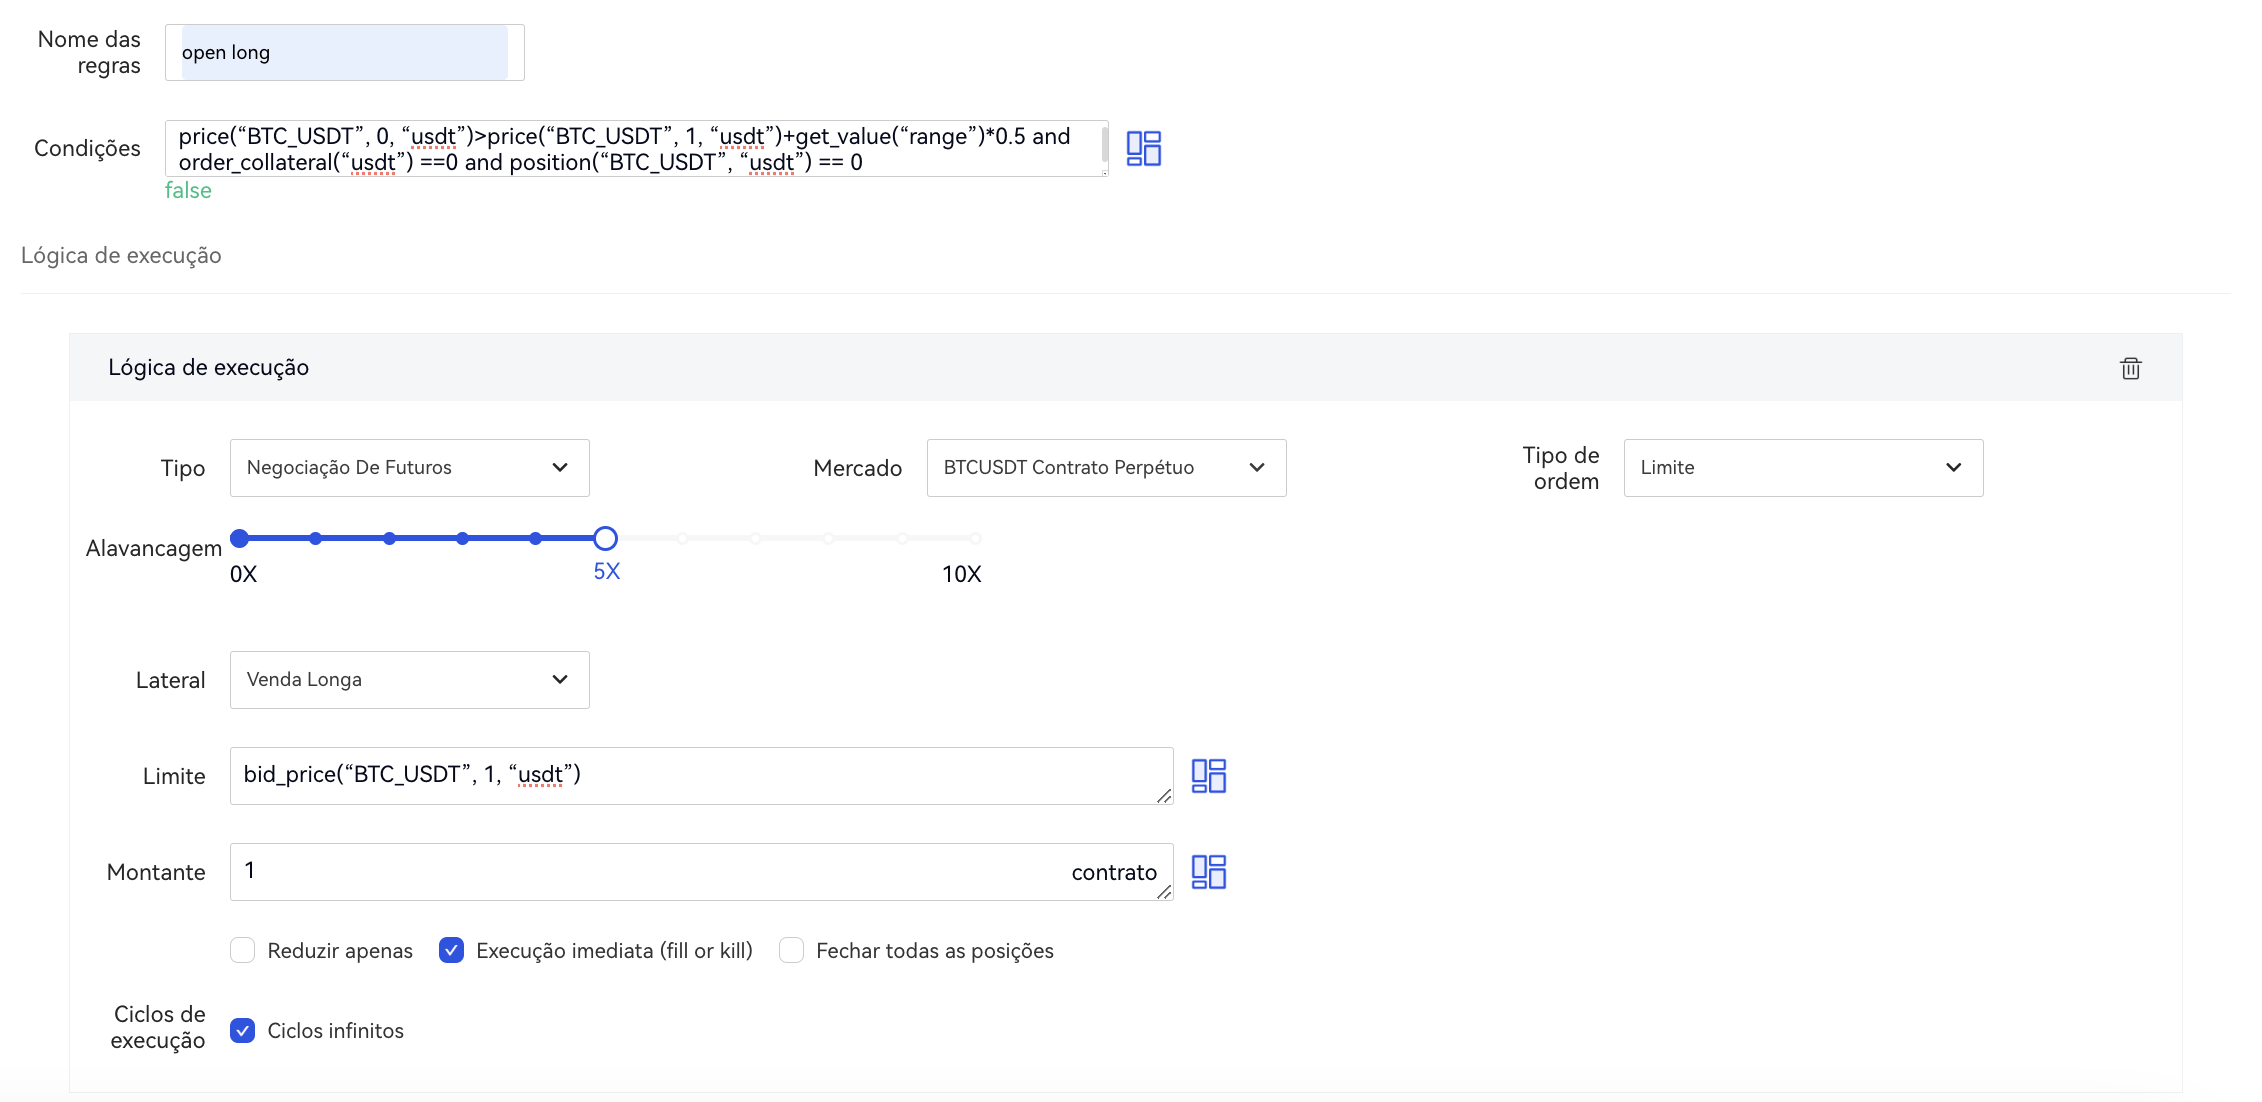Click the Montante amount input field

[x=650, y=871]
